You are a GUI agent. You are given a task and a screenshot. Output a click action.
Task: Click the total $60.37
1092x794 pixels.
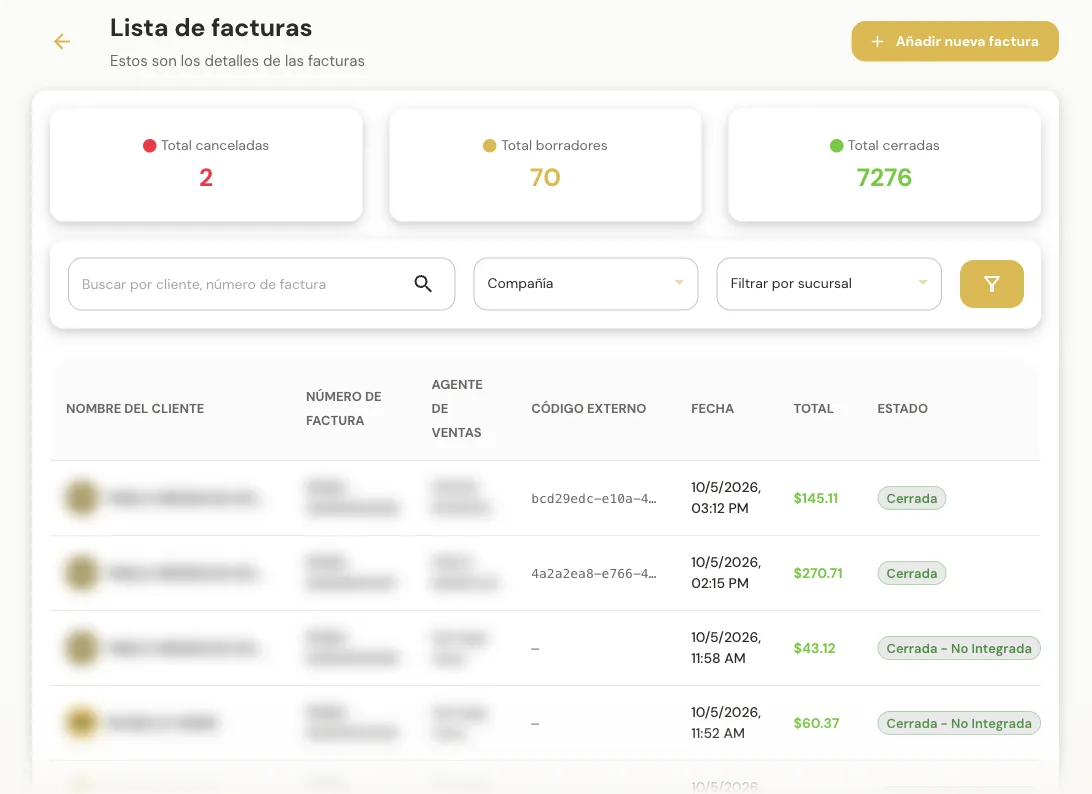[816, 724]
